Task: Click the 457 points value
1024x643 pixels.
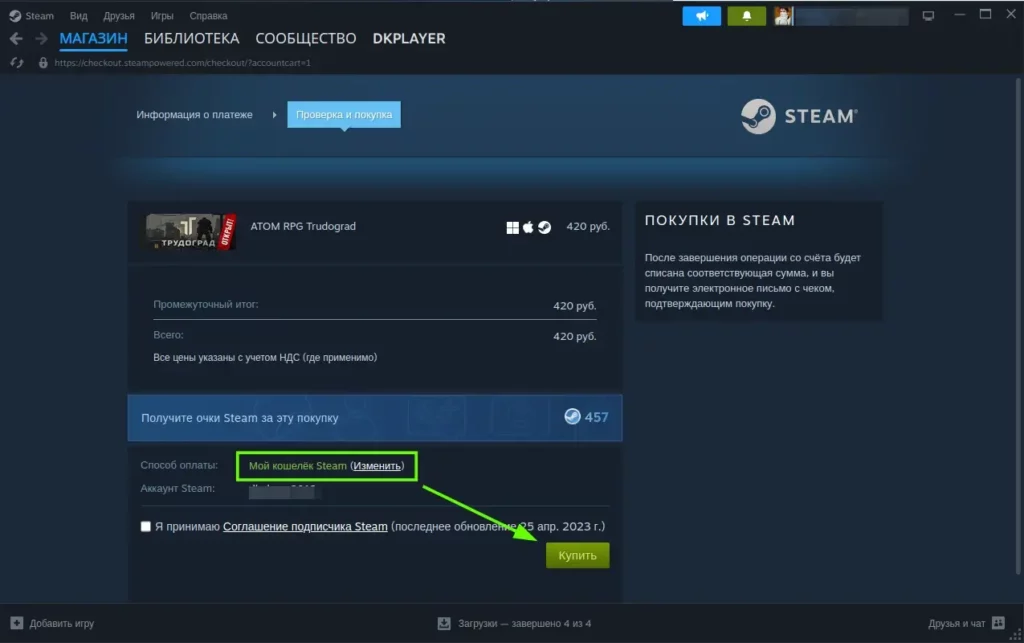Action: click(x=596, y=417)
